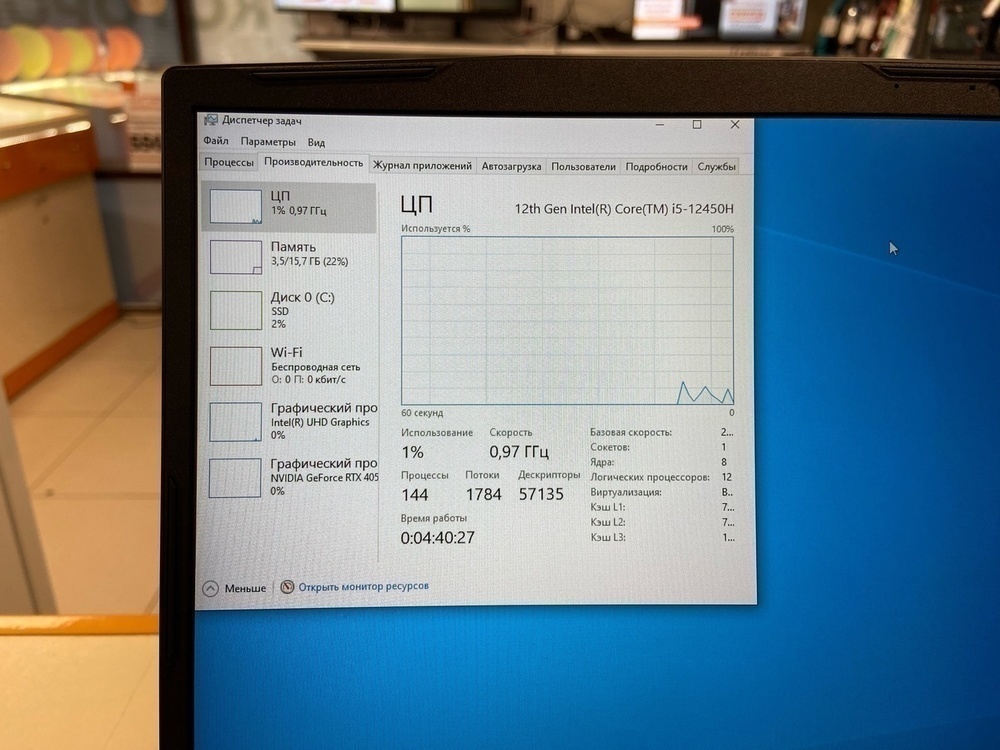Image resolution: width=1000 pixels, height=750 pixels.
Task: Click the Использование 1% value
Action: coord(413,452)
